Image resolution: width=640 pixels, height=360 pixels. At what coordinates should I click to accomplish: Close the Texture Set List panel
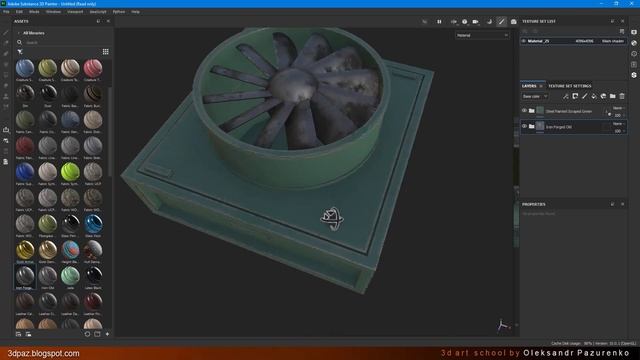[622, 21]
